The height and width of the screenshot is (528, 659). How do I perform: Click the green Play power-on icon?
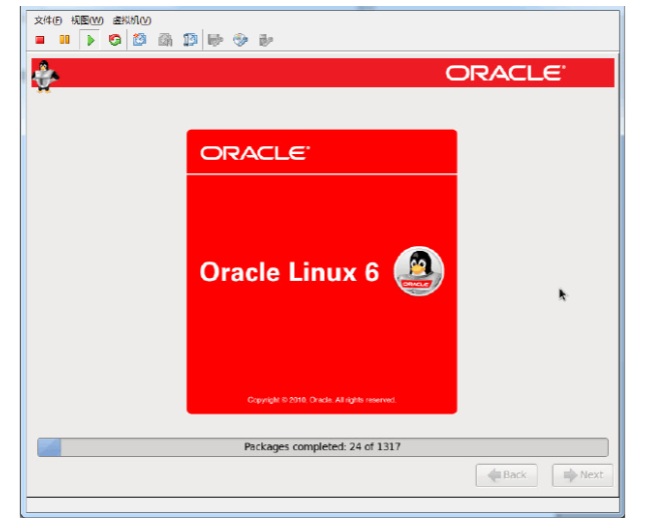[90, 40]
